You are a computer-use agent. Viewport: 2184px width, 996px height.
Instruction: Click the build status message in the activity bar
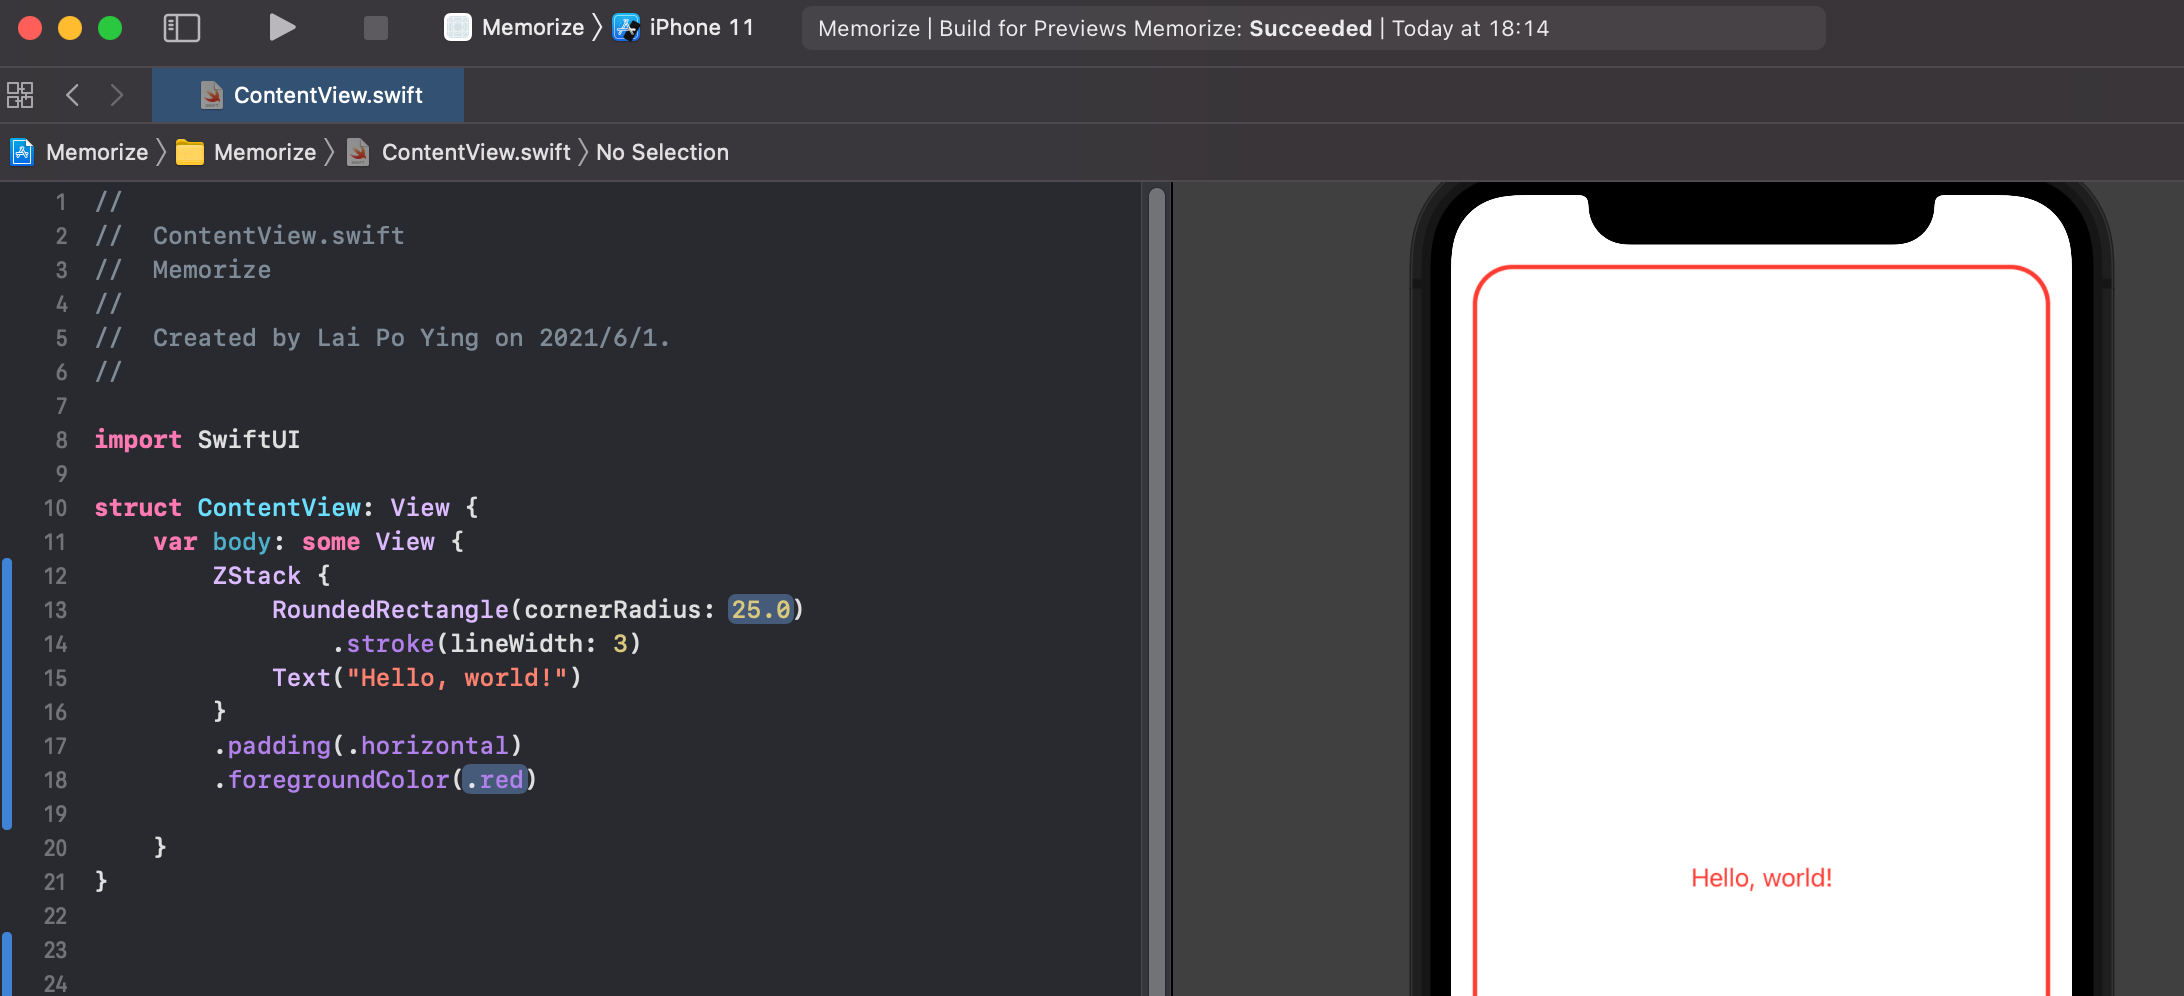pos(1313,28)
